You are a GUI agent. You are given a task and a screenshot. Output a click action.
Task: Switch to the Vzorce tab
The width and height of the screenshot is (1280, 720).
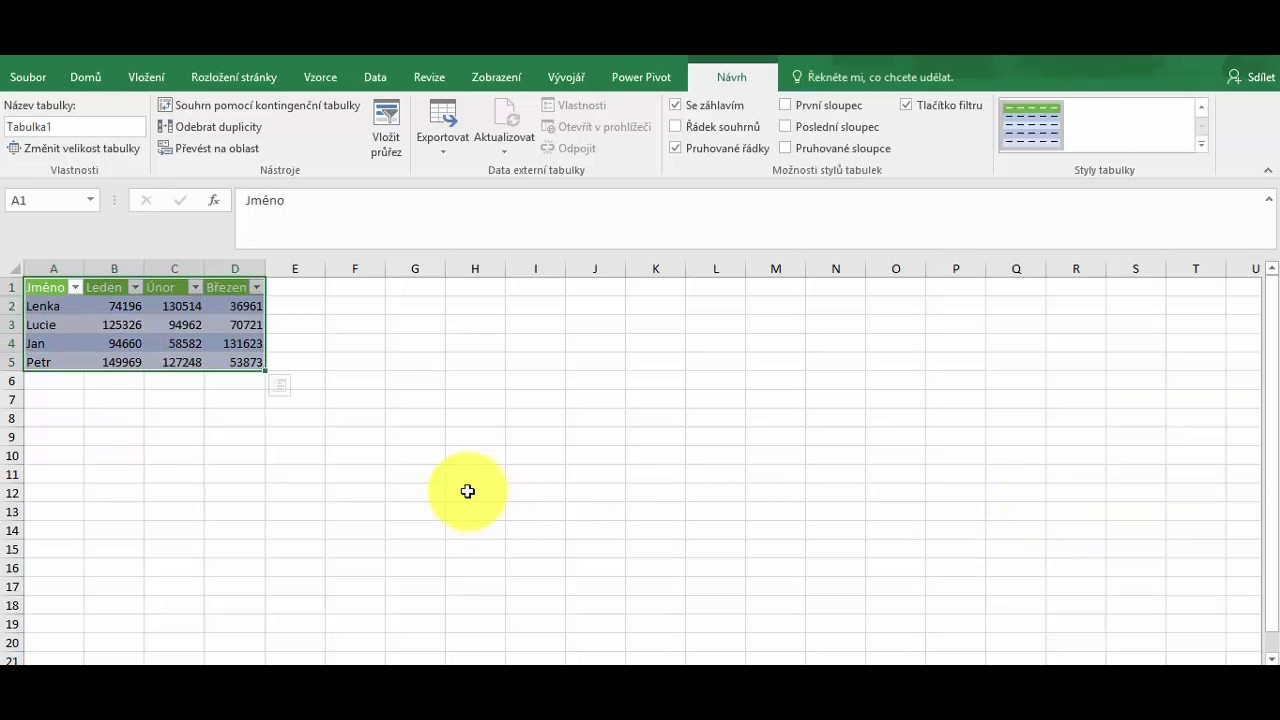320,77
